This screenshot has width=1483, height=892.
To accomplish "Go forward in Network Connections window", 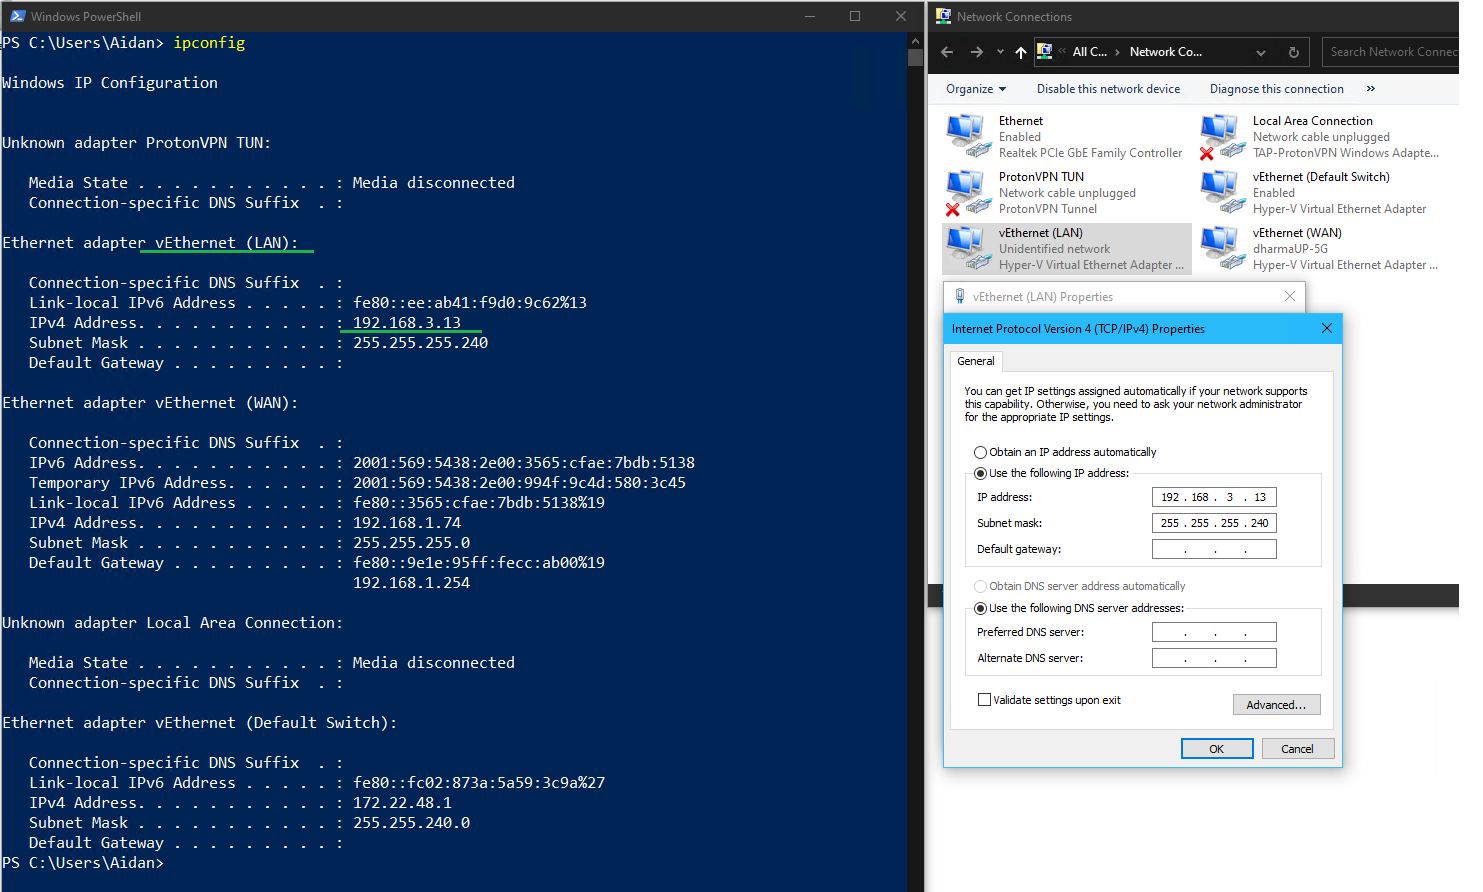I will pos(977,52).
